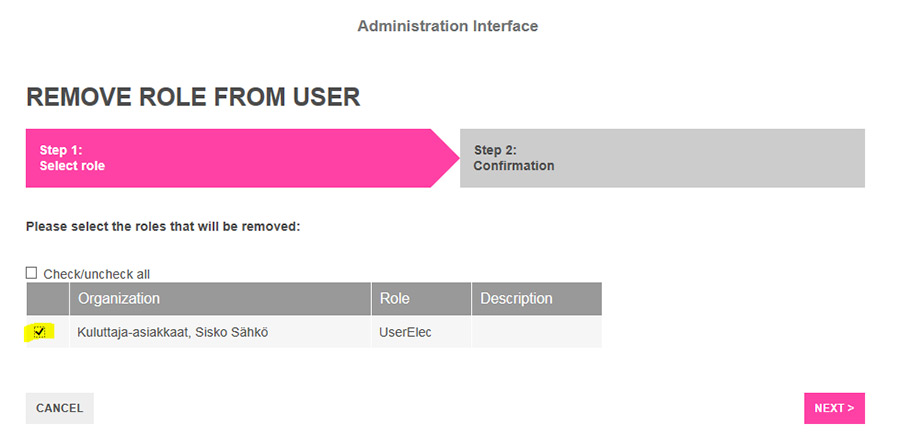Screen dimensions: 900x447
Task: Sort by Organization column header
Action: (220, 298)
